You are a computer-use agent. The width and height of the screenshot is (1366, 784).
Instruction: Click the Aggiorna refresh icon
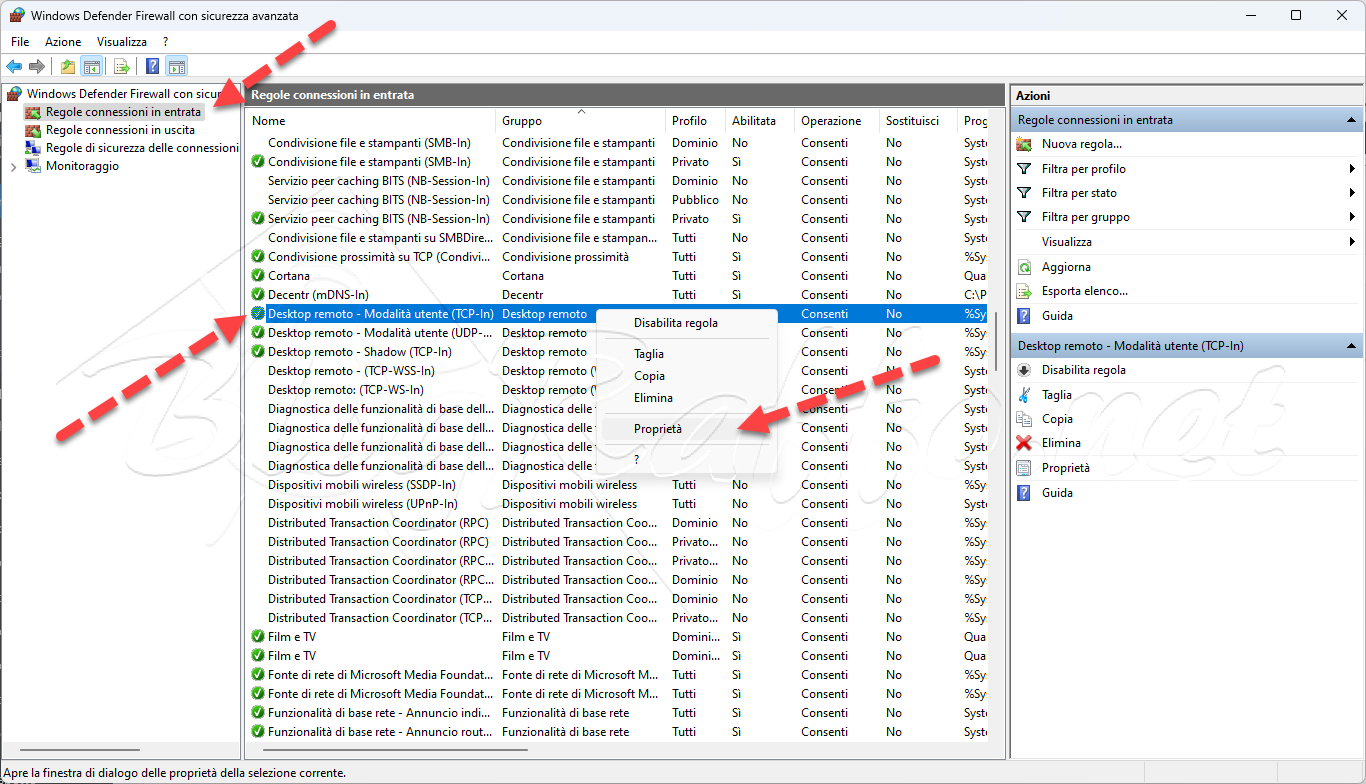tap(1024, 267)
